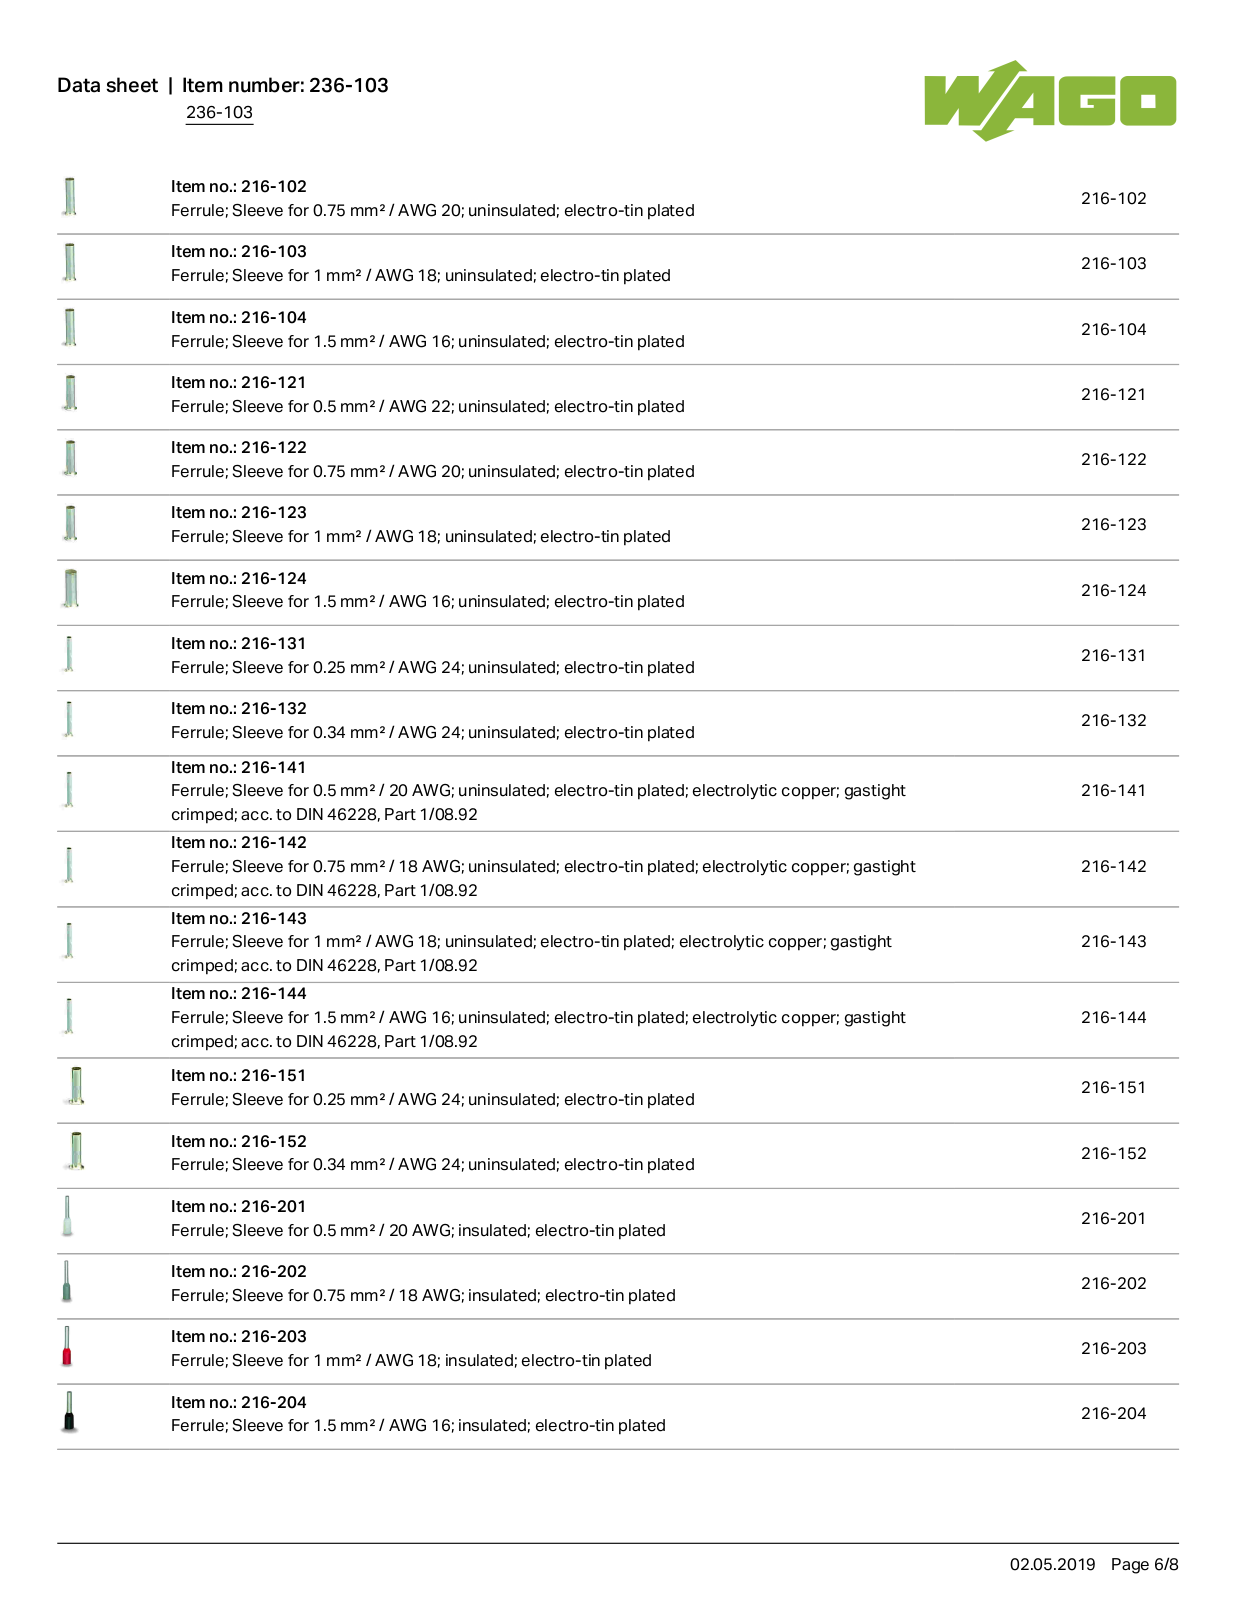Click the black insulated 216-204 ferrule image
Image resolution: width=1237 pixels, height=1600 pixels.
pyautogui.click(x=68, y=1412)
